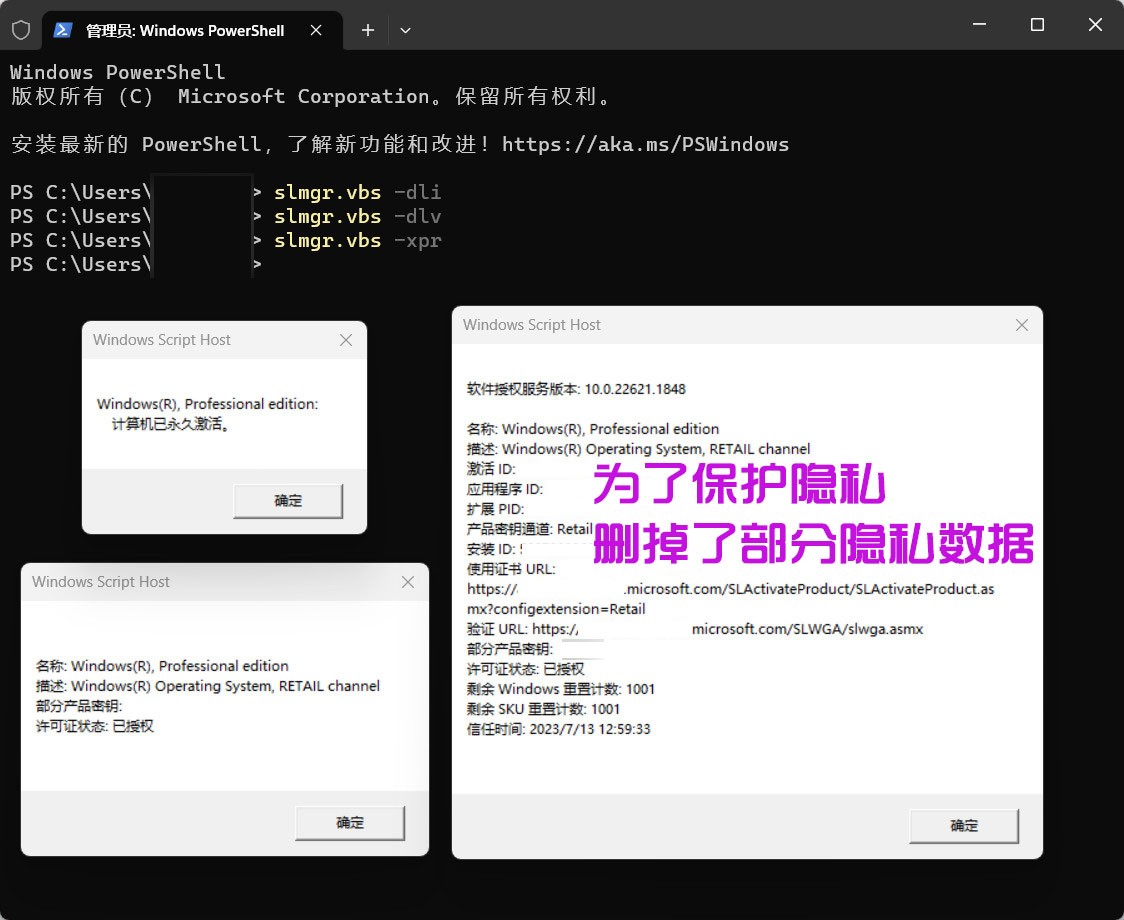
Task: Click the 剩余 SKU 重置计数: 1001 line
Action: point(543,709)
